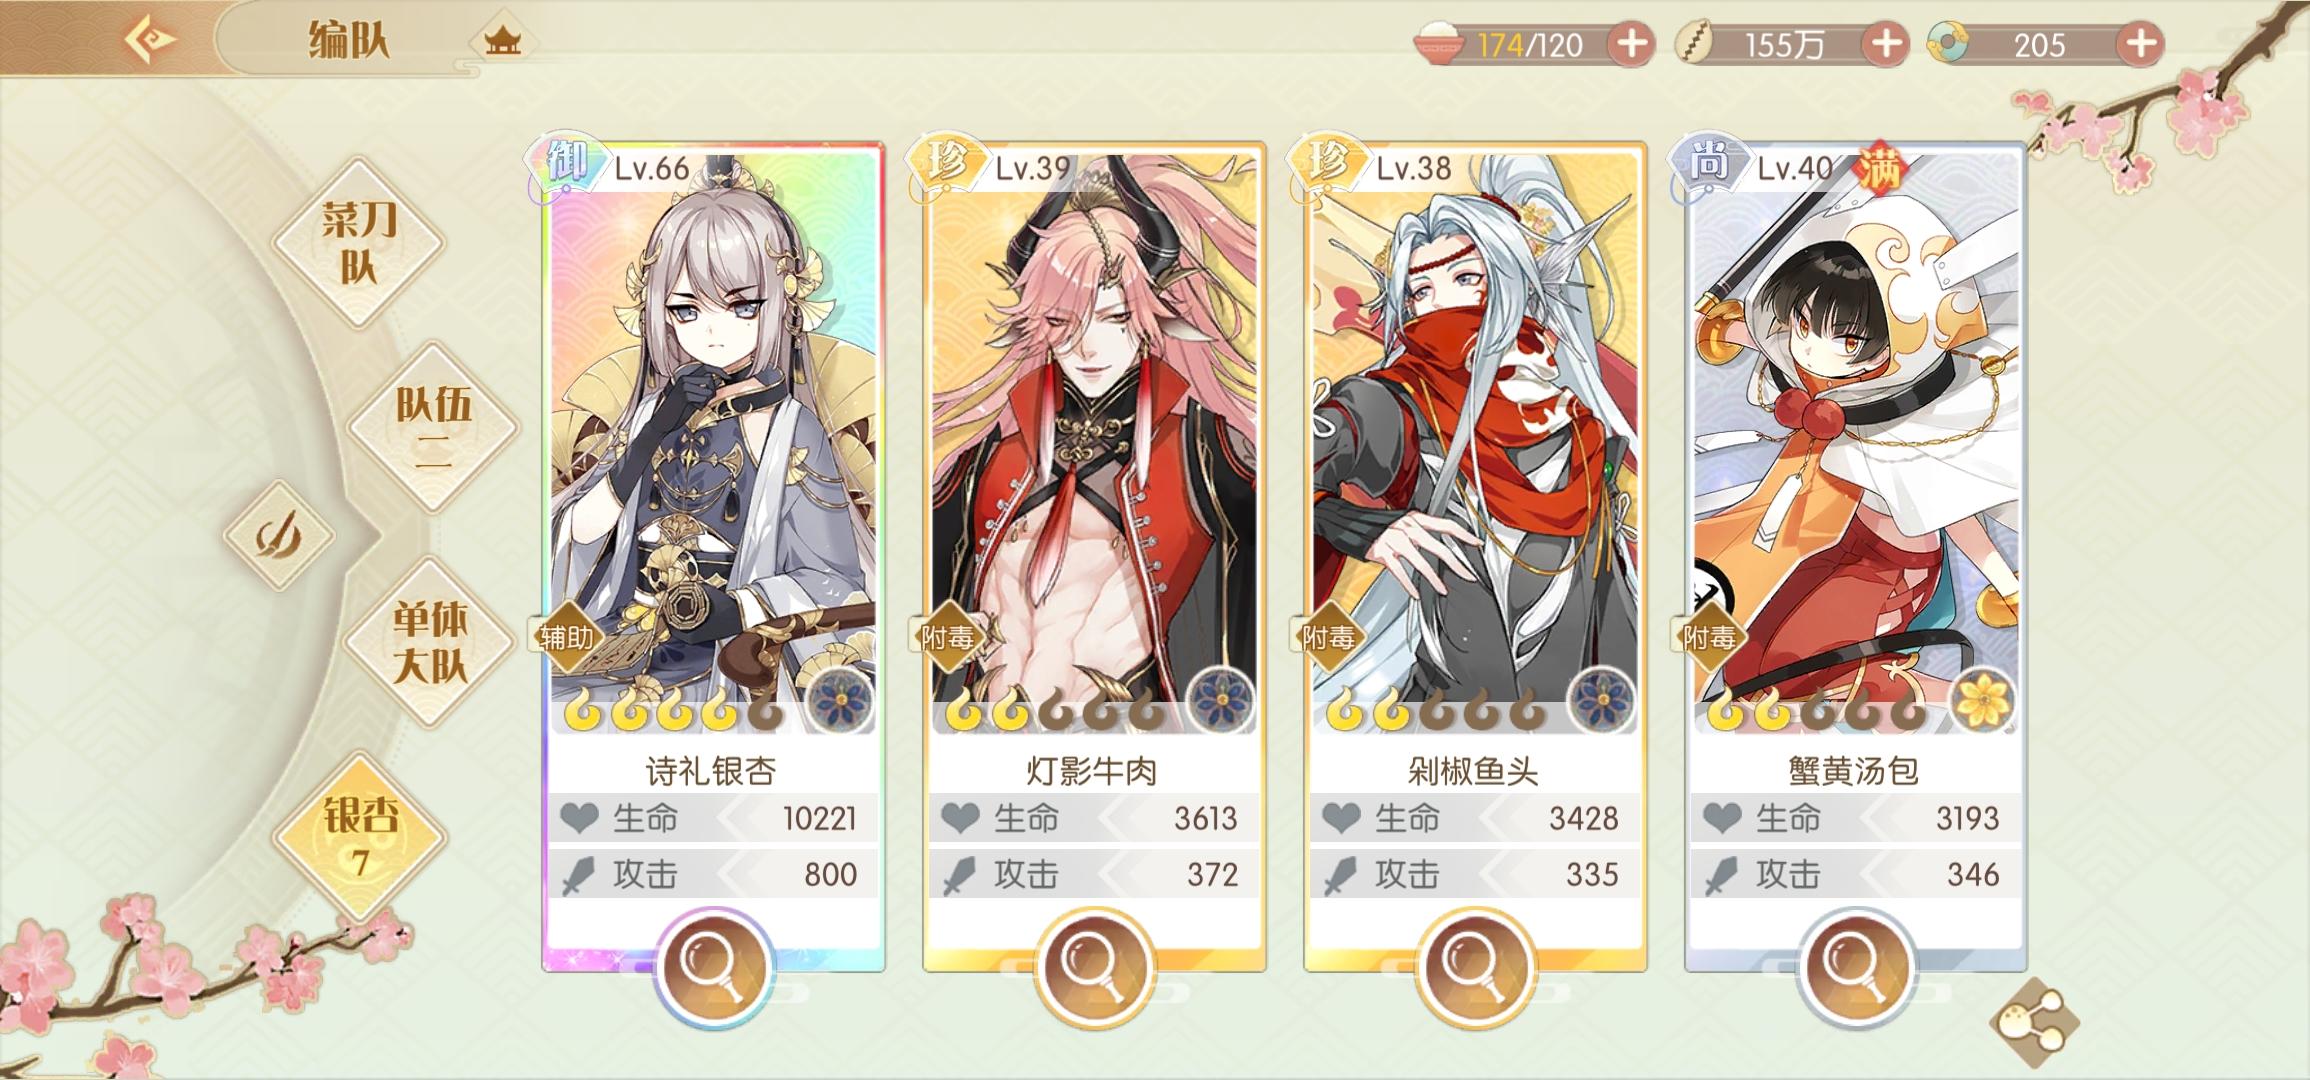Tap the back arrow icon

click(150, 40)
